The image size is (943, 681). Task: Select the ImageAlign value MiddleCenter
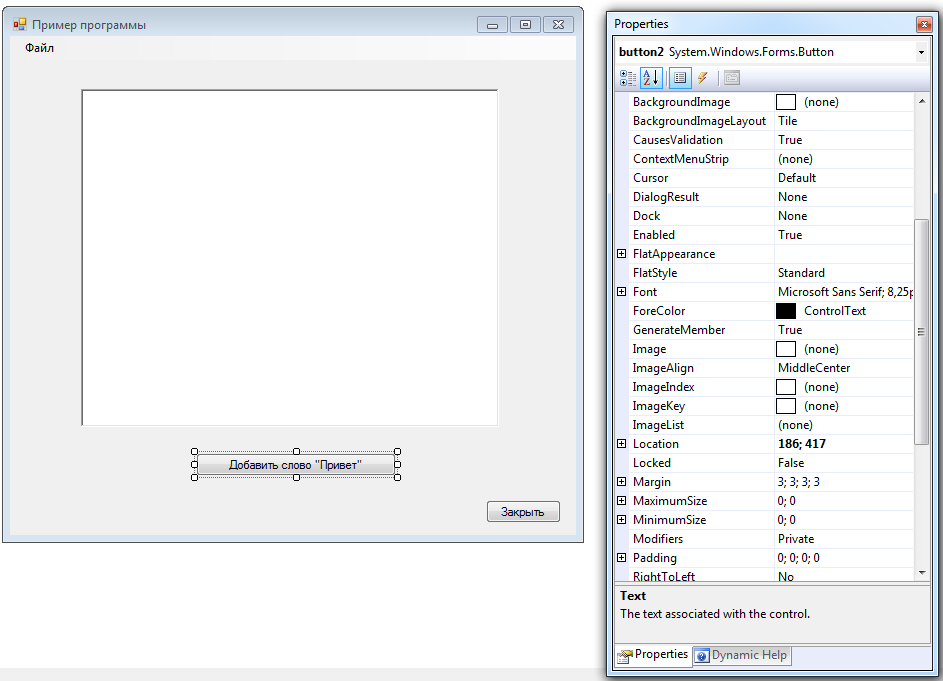click(814, 368)
